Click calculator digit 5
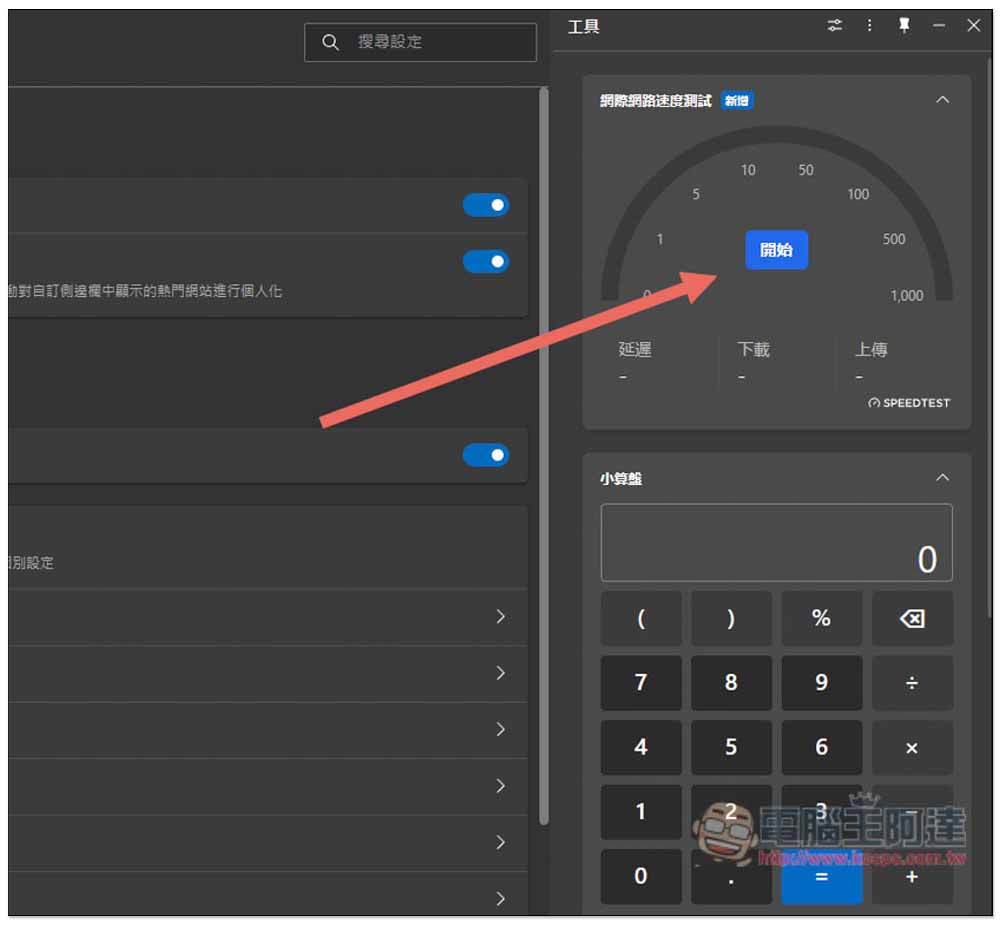 [731, 747]
